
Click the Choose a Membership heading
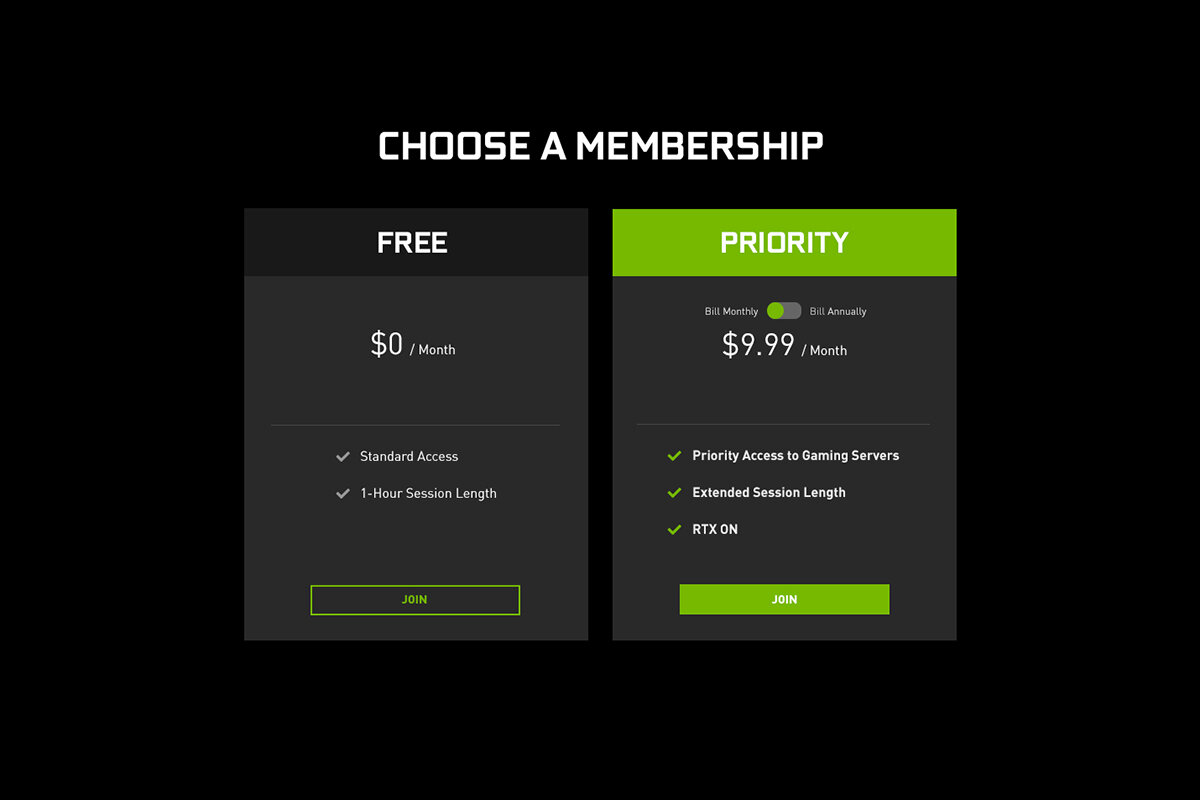tap(601, 146)
